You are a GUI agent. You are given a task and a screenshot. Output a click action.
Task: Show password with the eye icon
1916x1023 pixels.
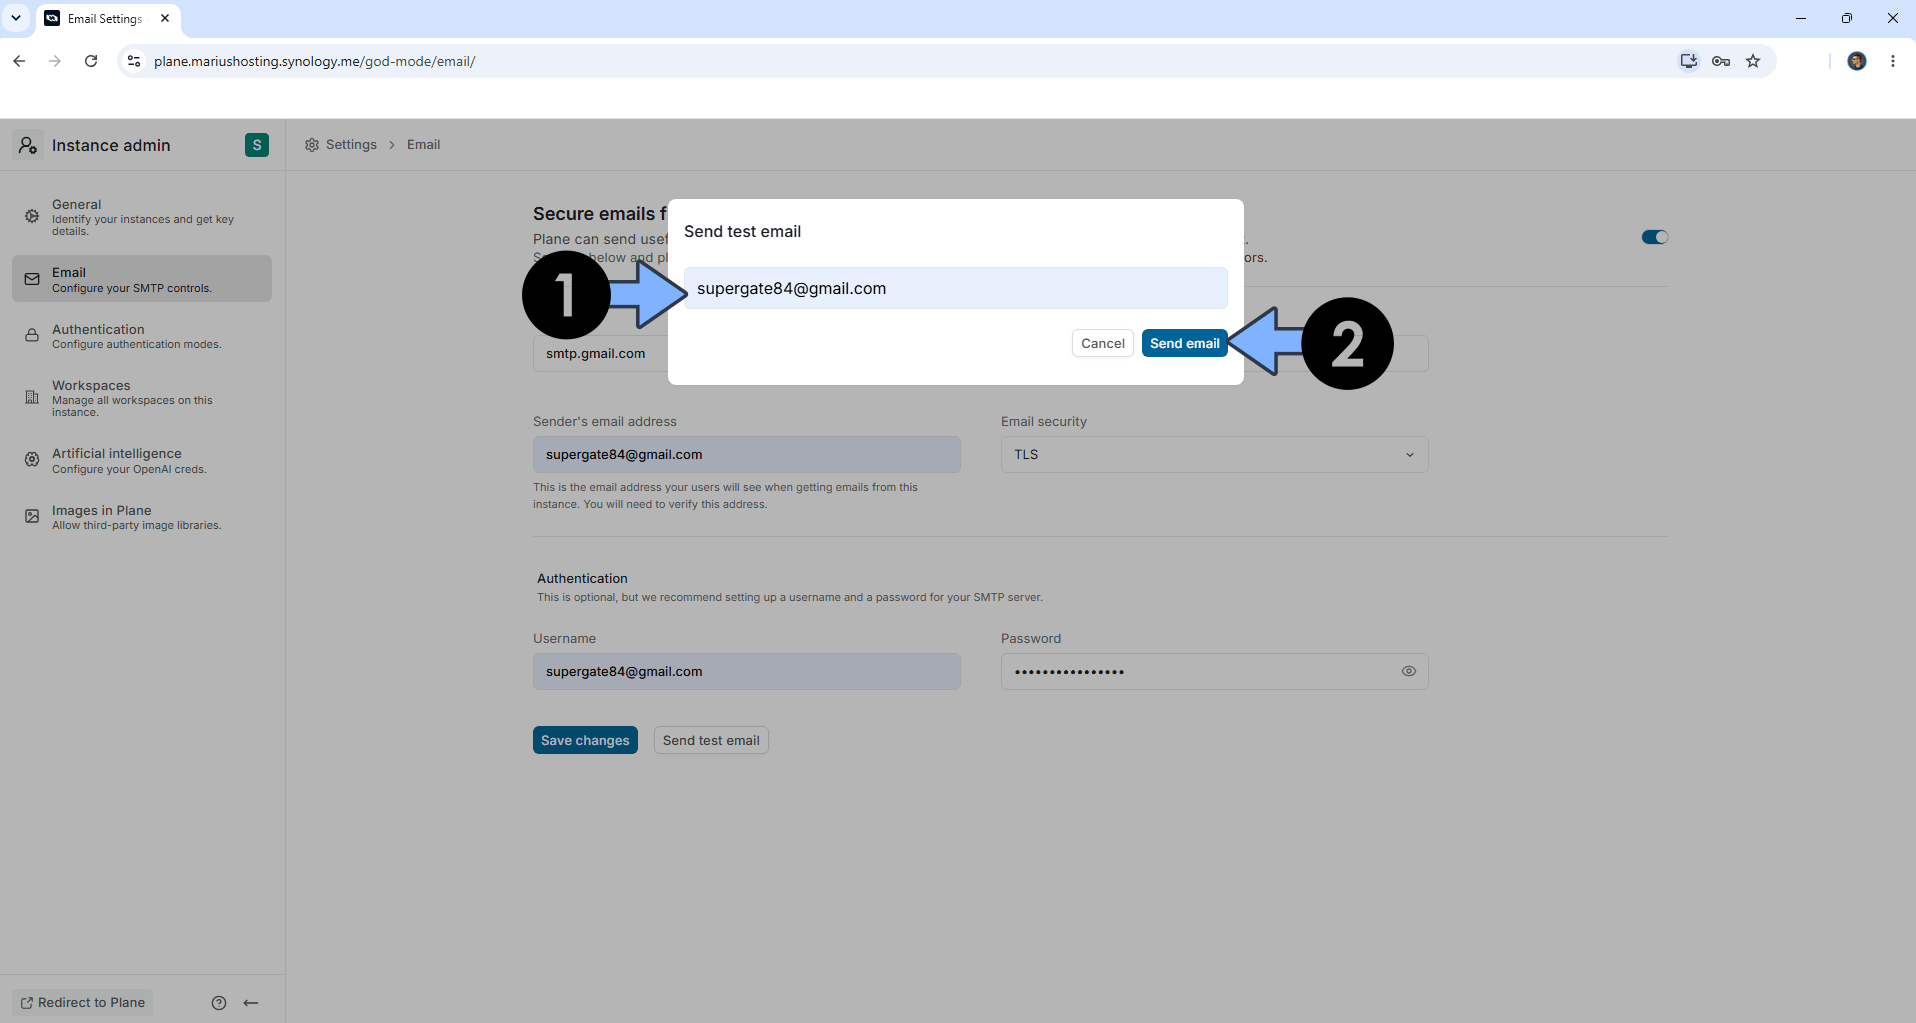pyautogui.click(x=1408, y=671)
